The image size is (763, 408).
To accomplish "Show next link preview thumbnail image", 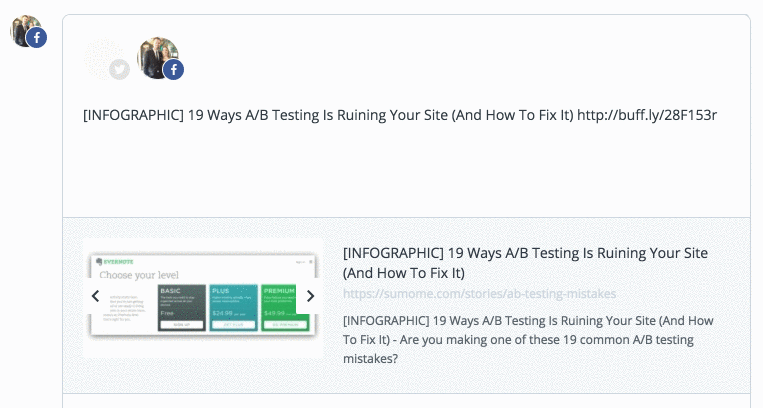I will (310, 296).
